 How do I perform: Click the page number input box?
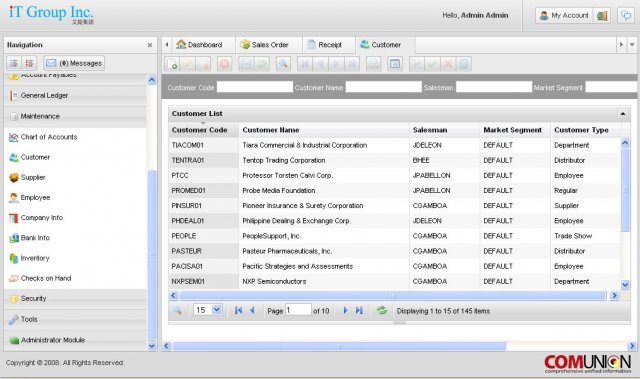click(x=298, y=310)
